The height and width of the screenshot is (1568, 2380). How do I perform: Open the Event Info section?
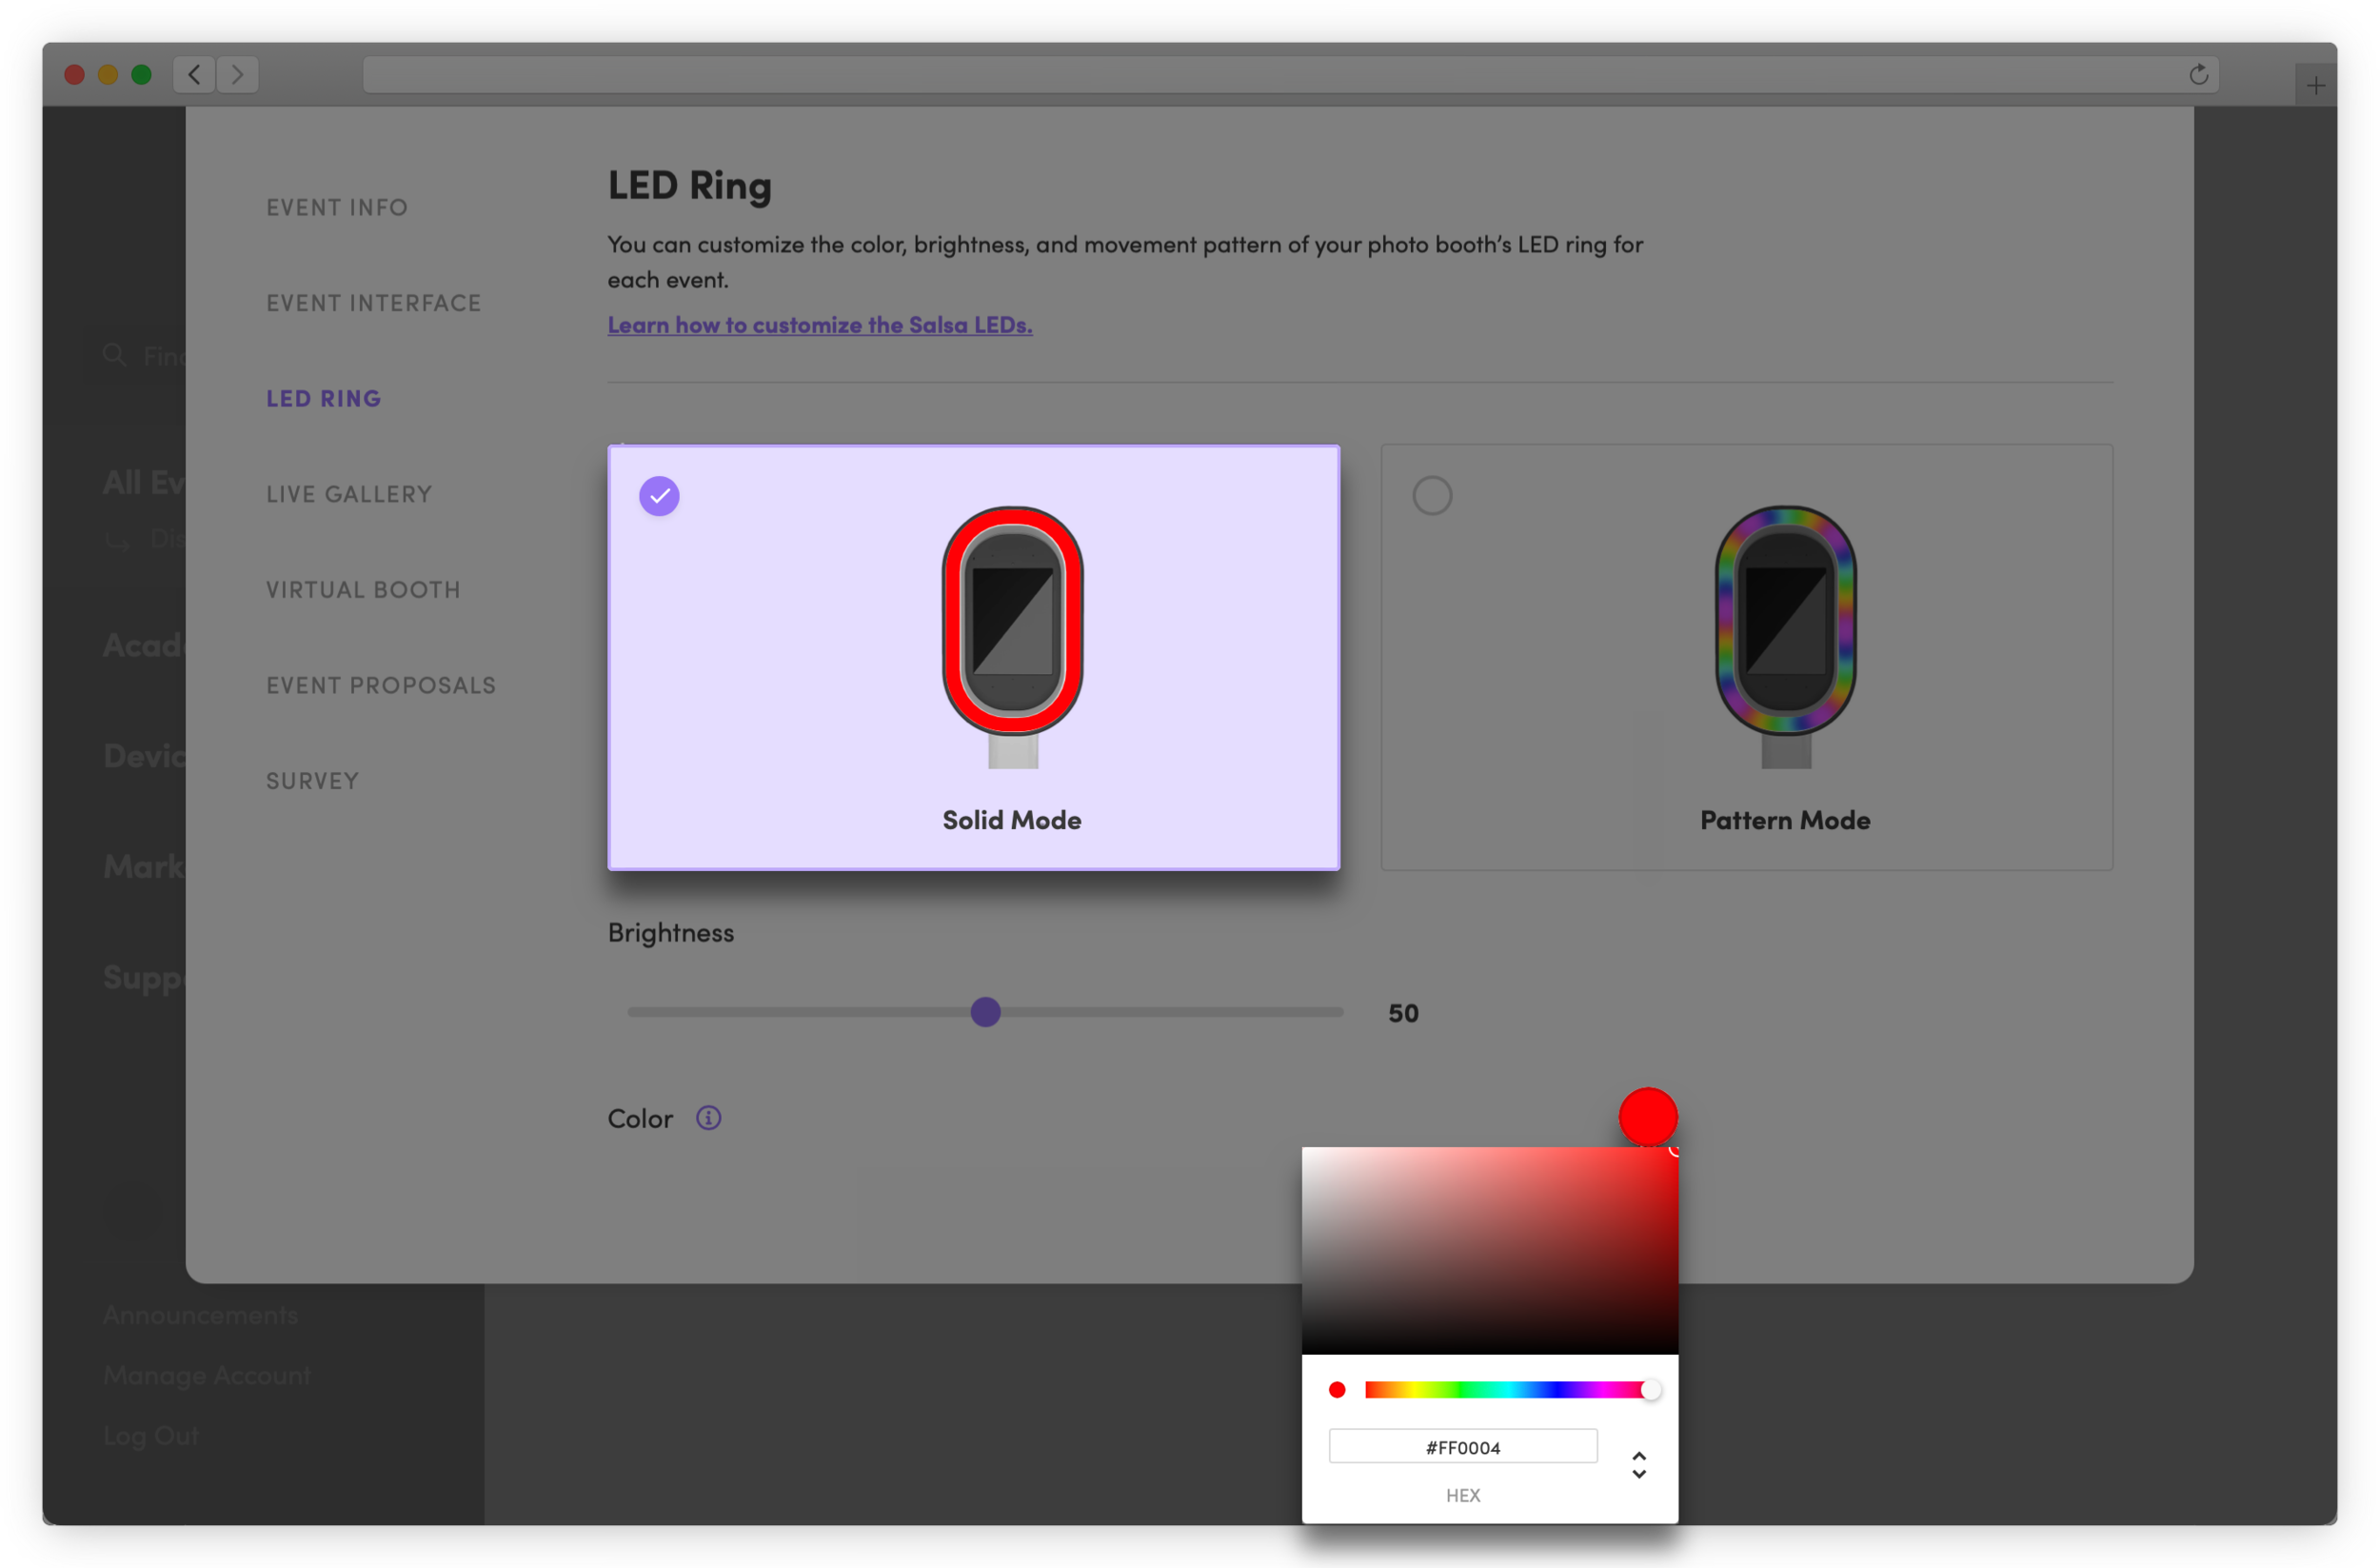[337, 208]
